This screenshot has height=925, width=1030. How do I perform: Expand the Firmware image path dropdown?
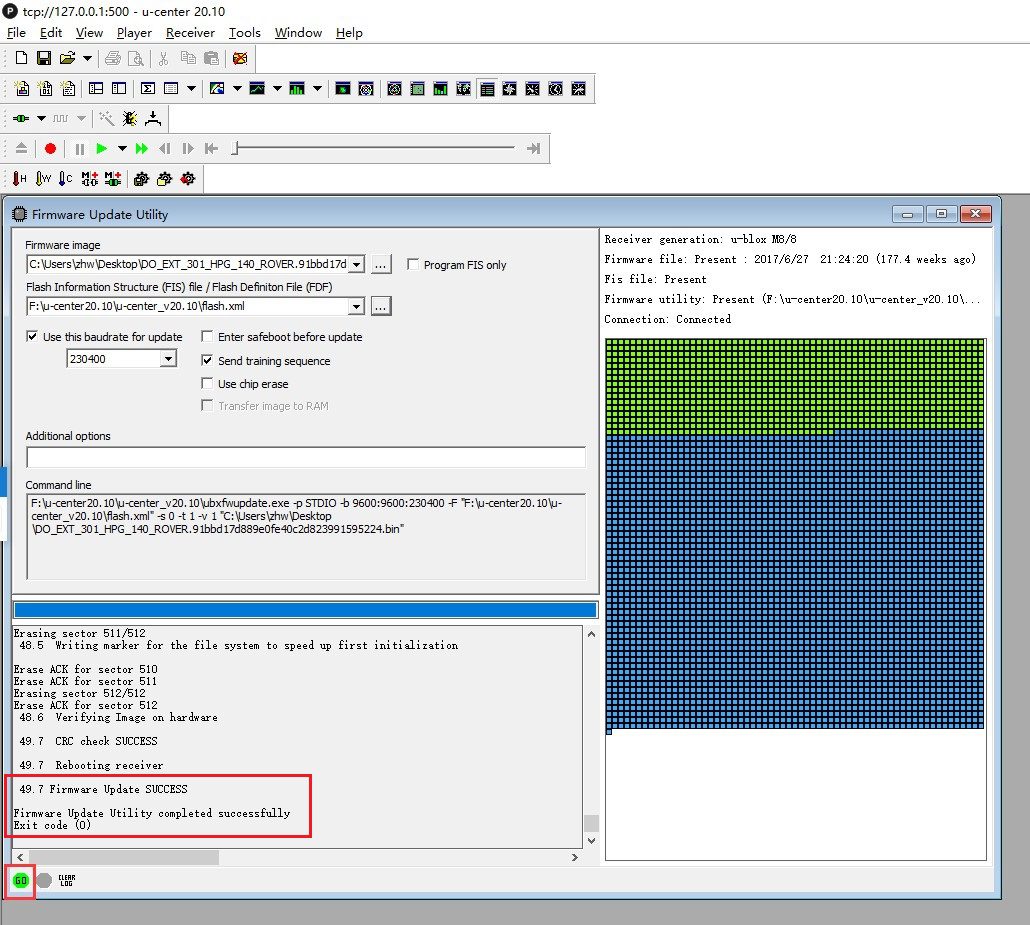tap(356, 264)
